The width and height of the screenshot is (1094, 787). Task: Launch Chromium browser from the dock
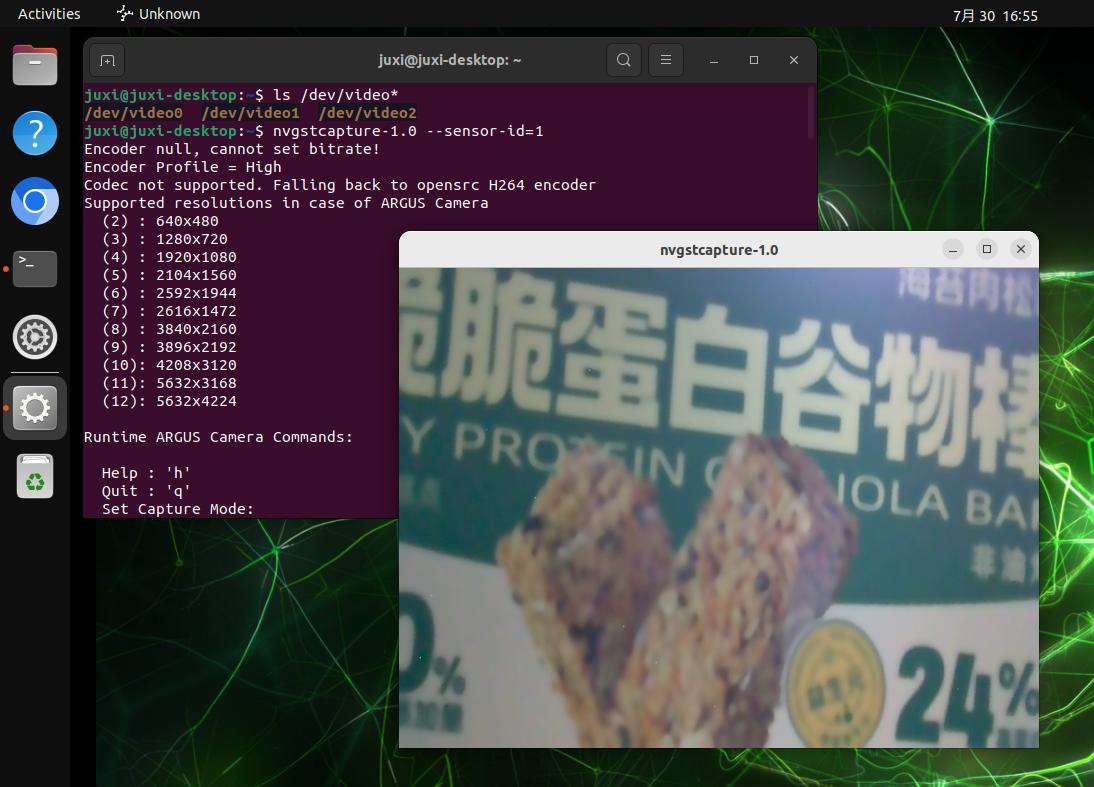point(35,201)
